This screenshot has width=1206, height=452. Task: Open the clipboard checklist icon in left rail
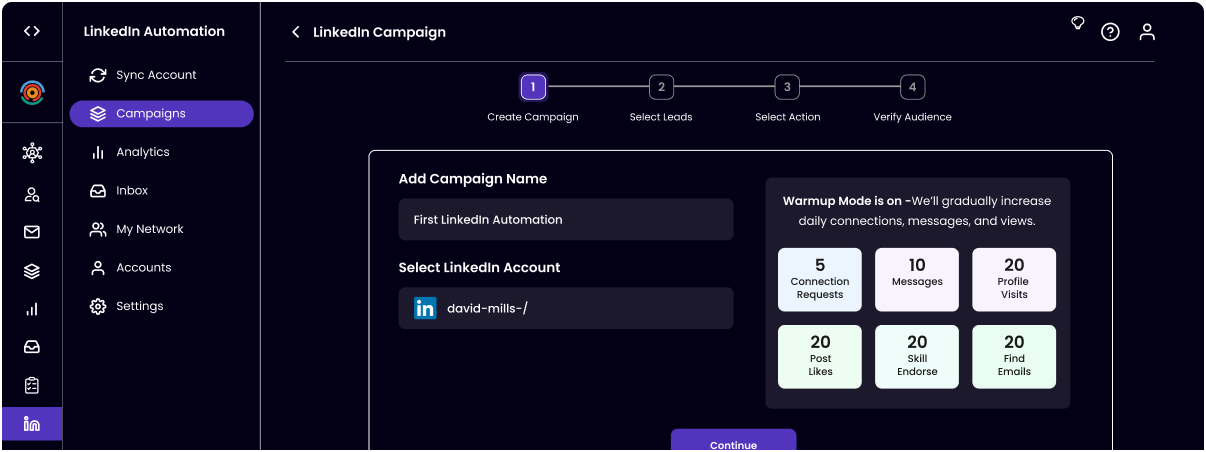tap(32, 385)
